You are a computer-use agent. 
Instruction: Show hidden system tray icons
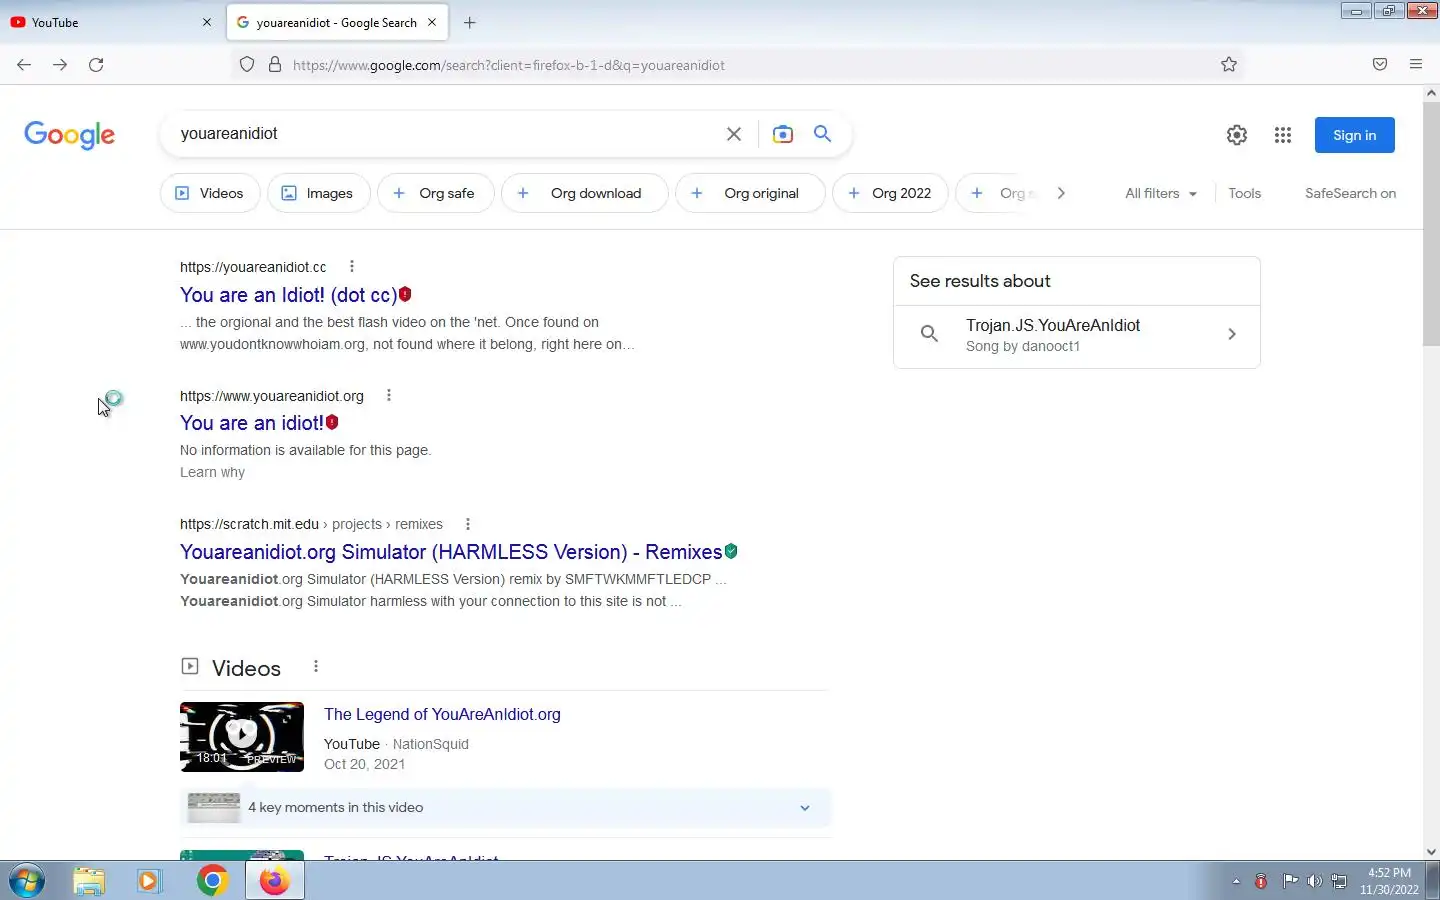click(x=1236, y=881)
